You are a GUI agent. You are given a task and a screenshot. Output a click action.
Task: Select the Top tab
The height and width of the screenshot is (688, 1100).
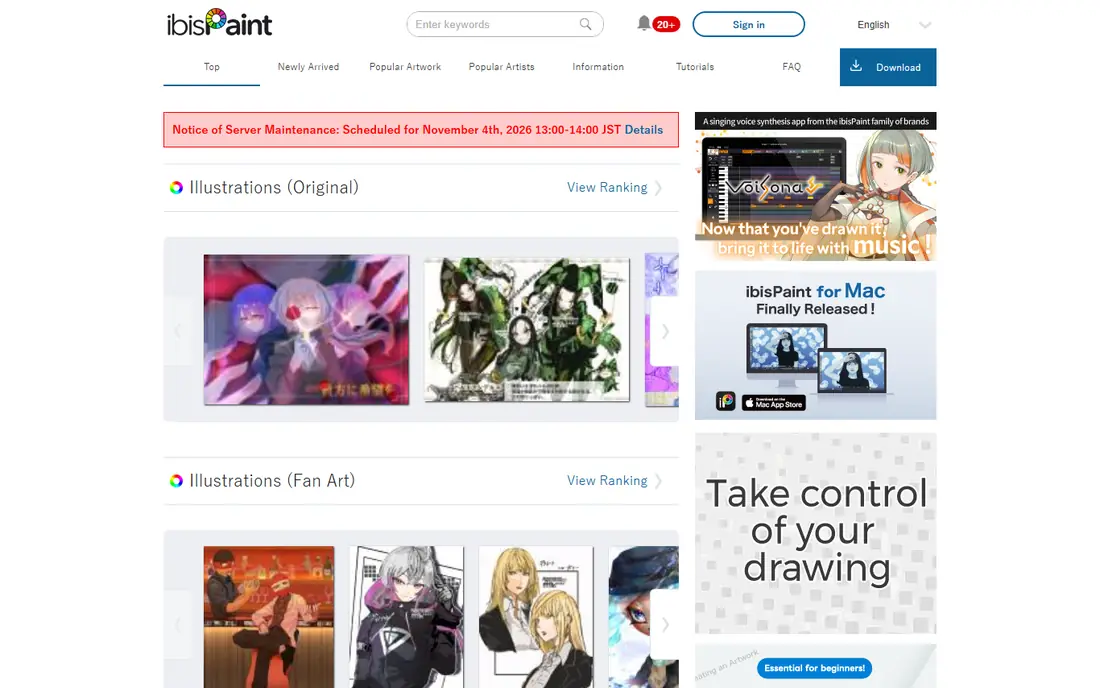click(x=212, y=67)
